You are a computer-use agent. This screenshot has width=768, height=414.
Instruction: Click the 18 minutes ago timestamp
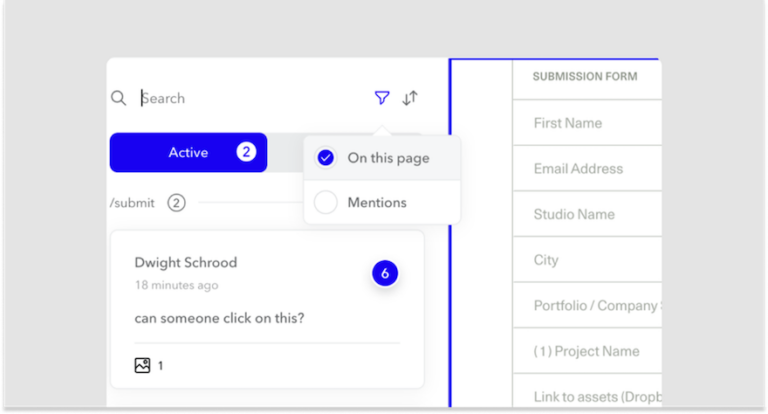click(176, 285)
